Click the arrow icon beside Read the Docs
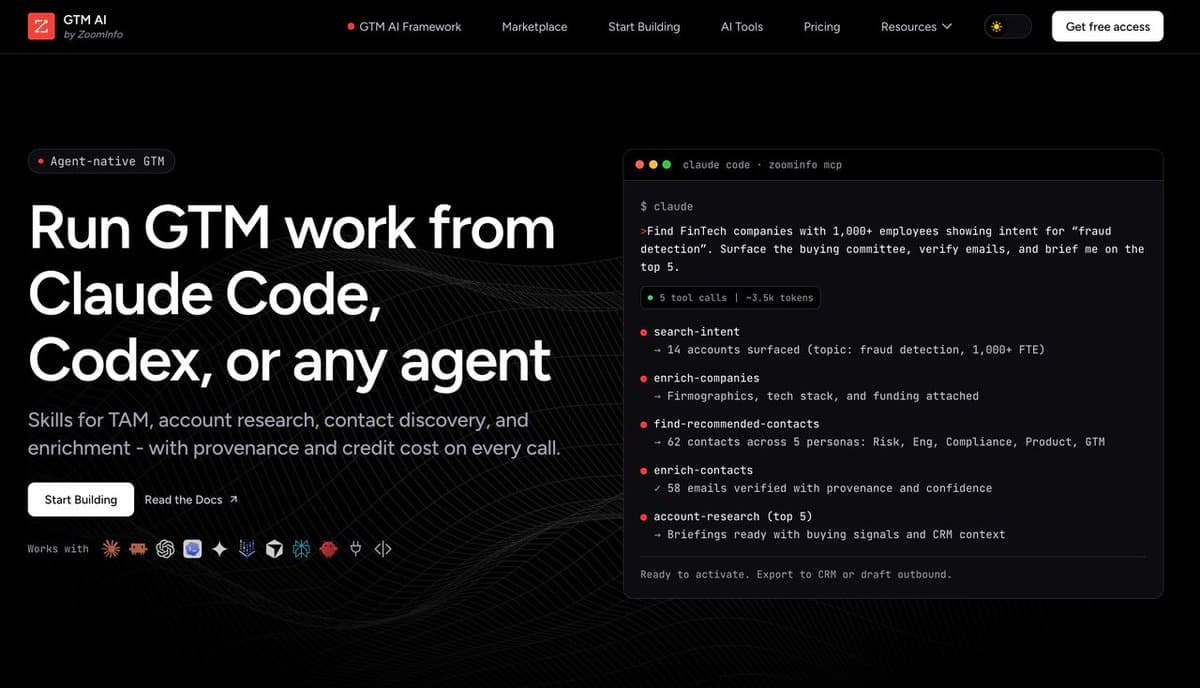The width and height of the screenshot is (1200, 688). (233, 499)
